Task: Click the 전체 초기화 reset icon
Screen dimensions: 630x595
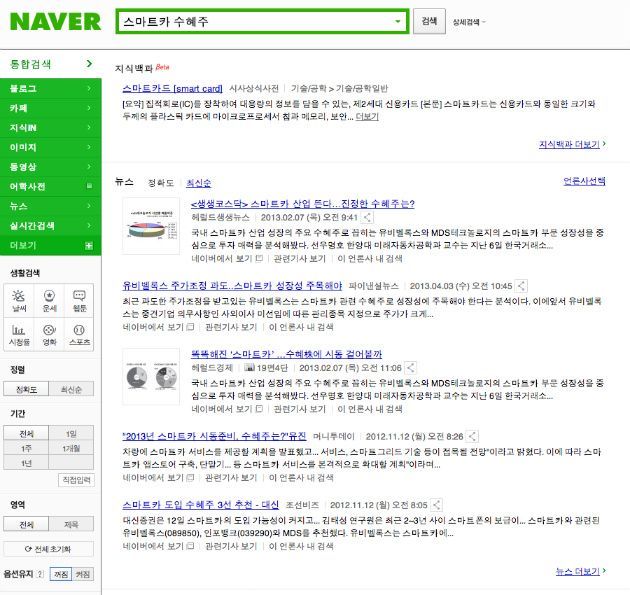Action: (x=29, y=549)
